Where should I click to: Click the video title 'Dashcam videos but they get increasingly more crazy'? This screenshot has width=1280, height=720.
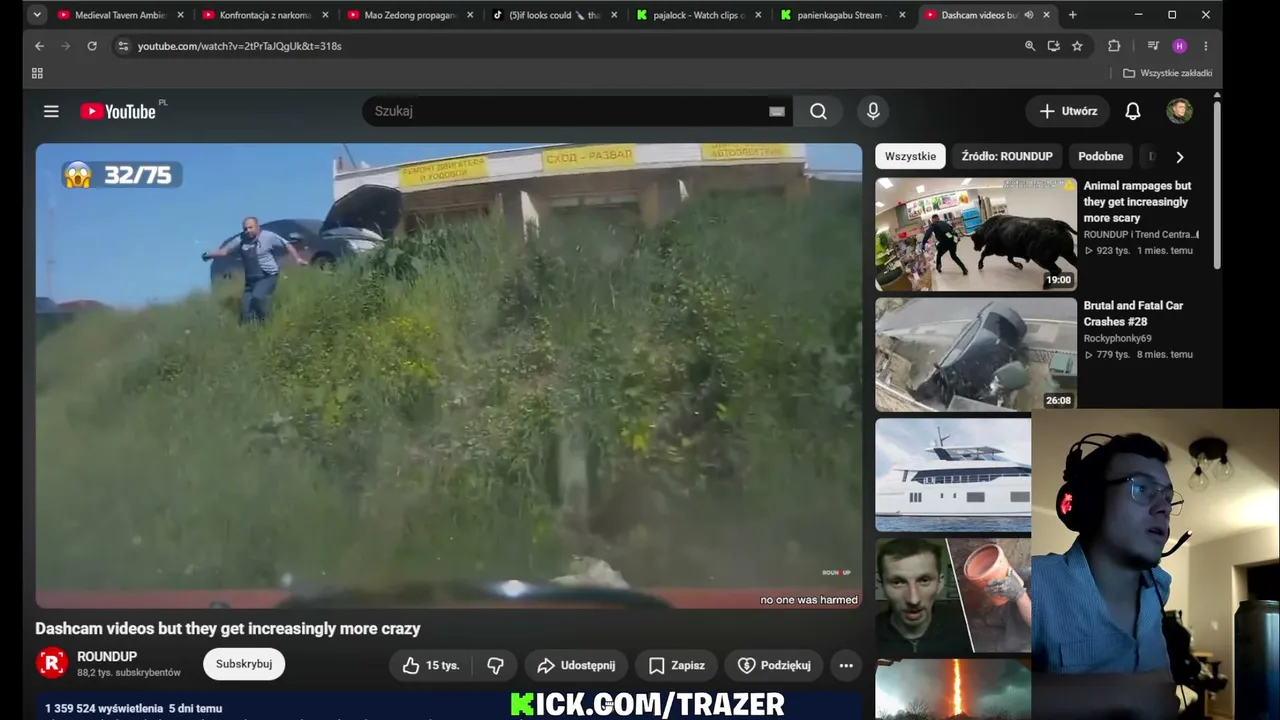click(228, 628)
